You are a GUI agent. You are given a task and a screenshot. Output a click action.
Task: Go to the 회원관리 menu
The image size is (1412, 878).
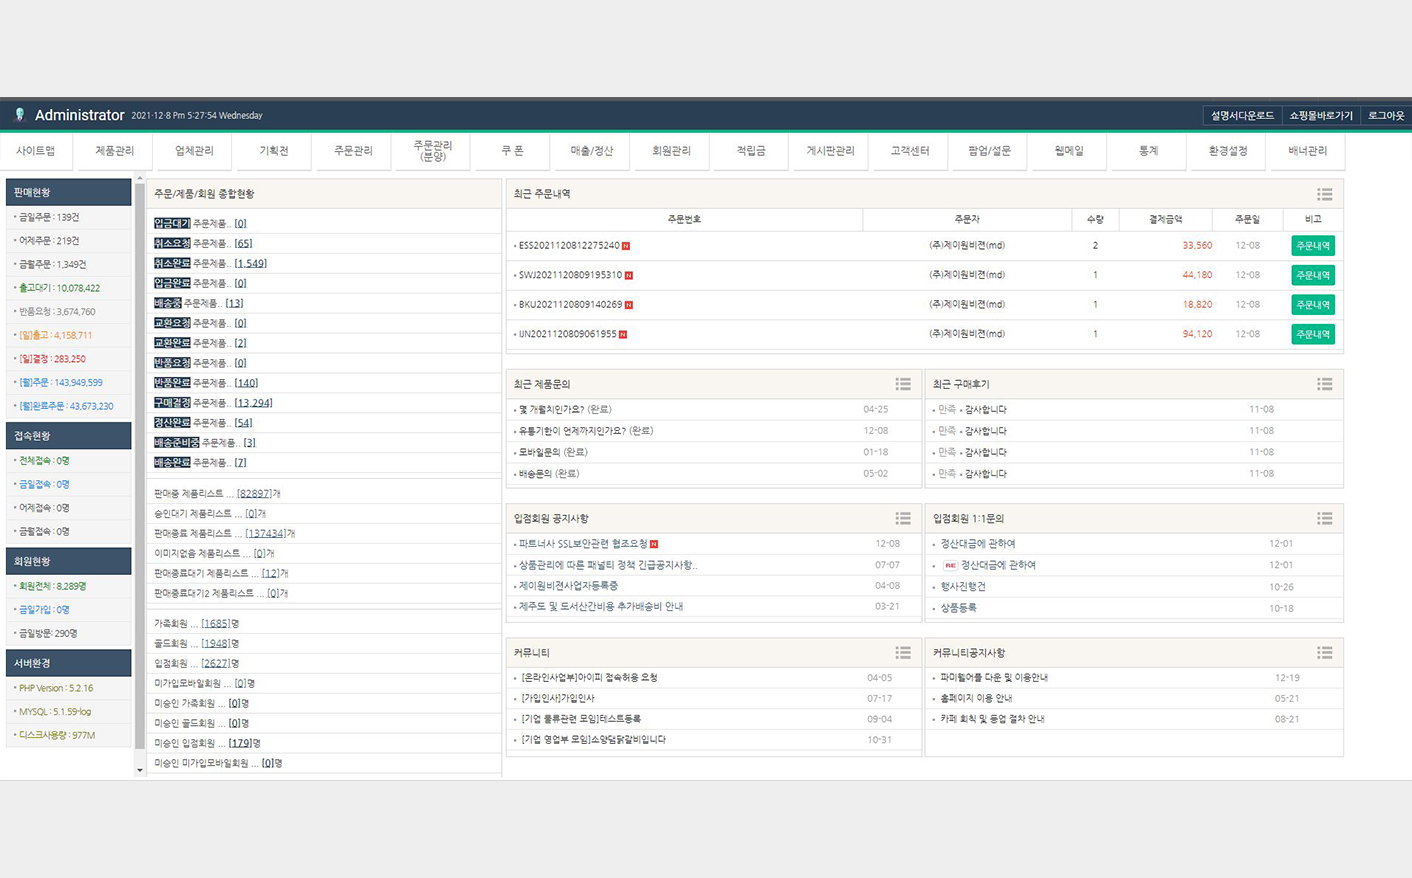pos(671,151)
